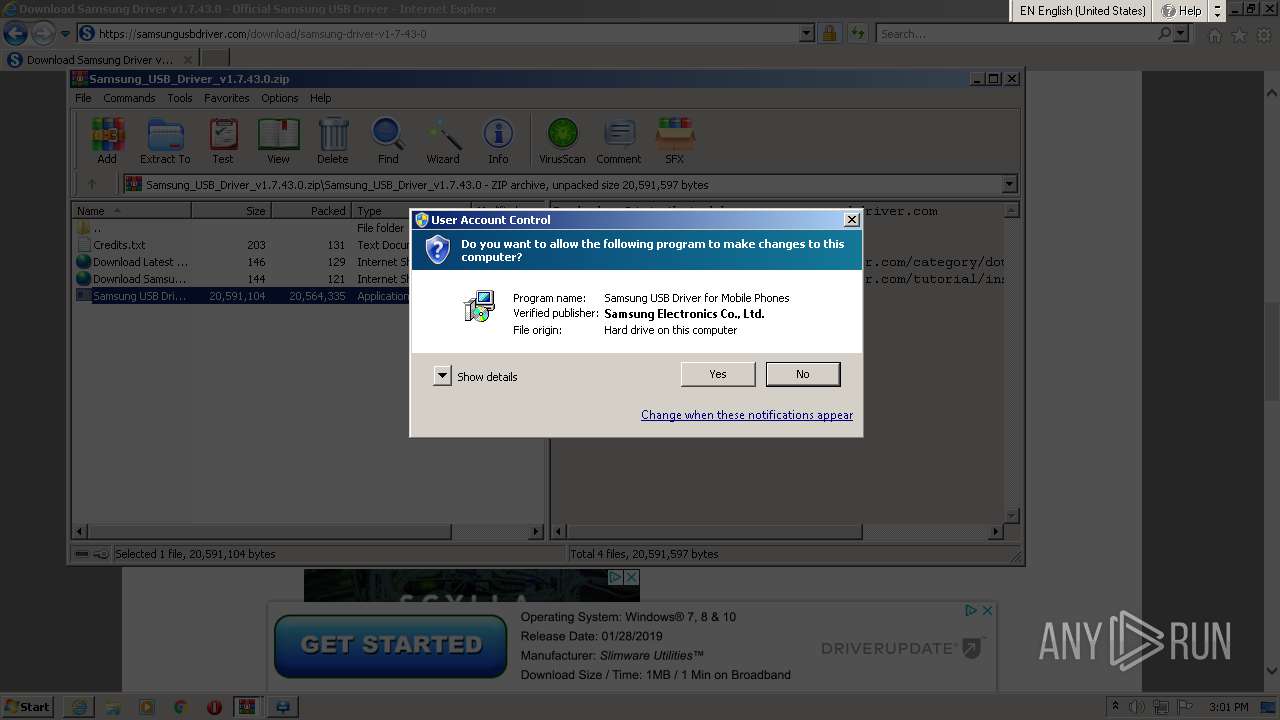Click the up one level arrow in WinRAR
Screen dimensions: 1280x720
click(x=92, y=184)
